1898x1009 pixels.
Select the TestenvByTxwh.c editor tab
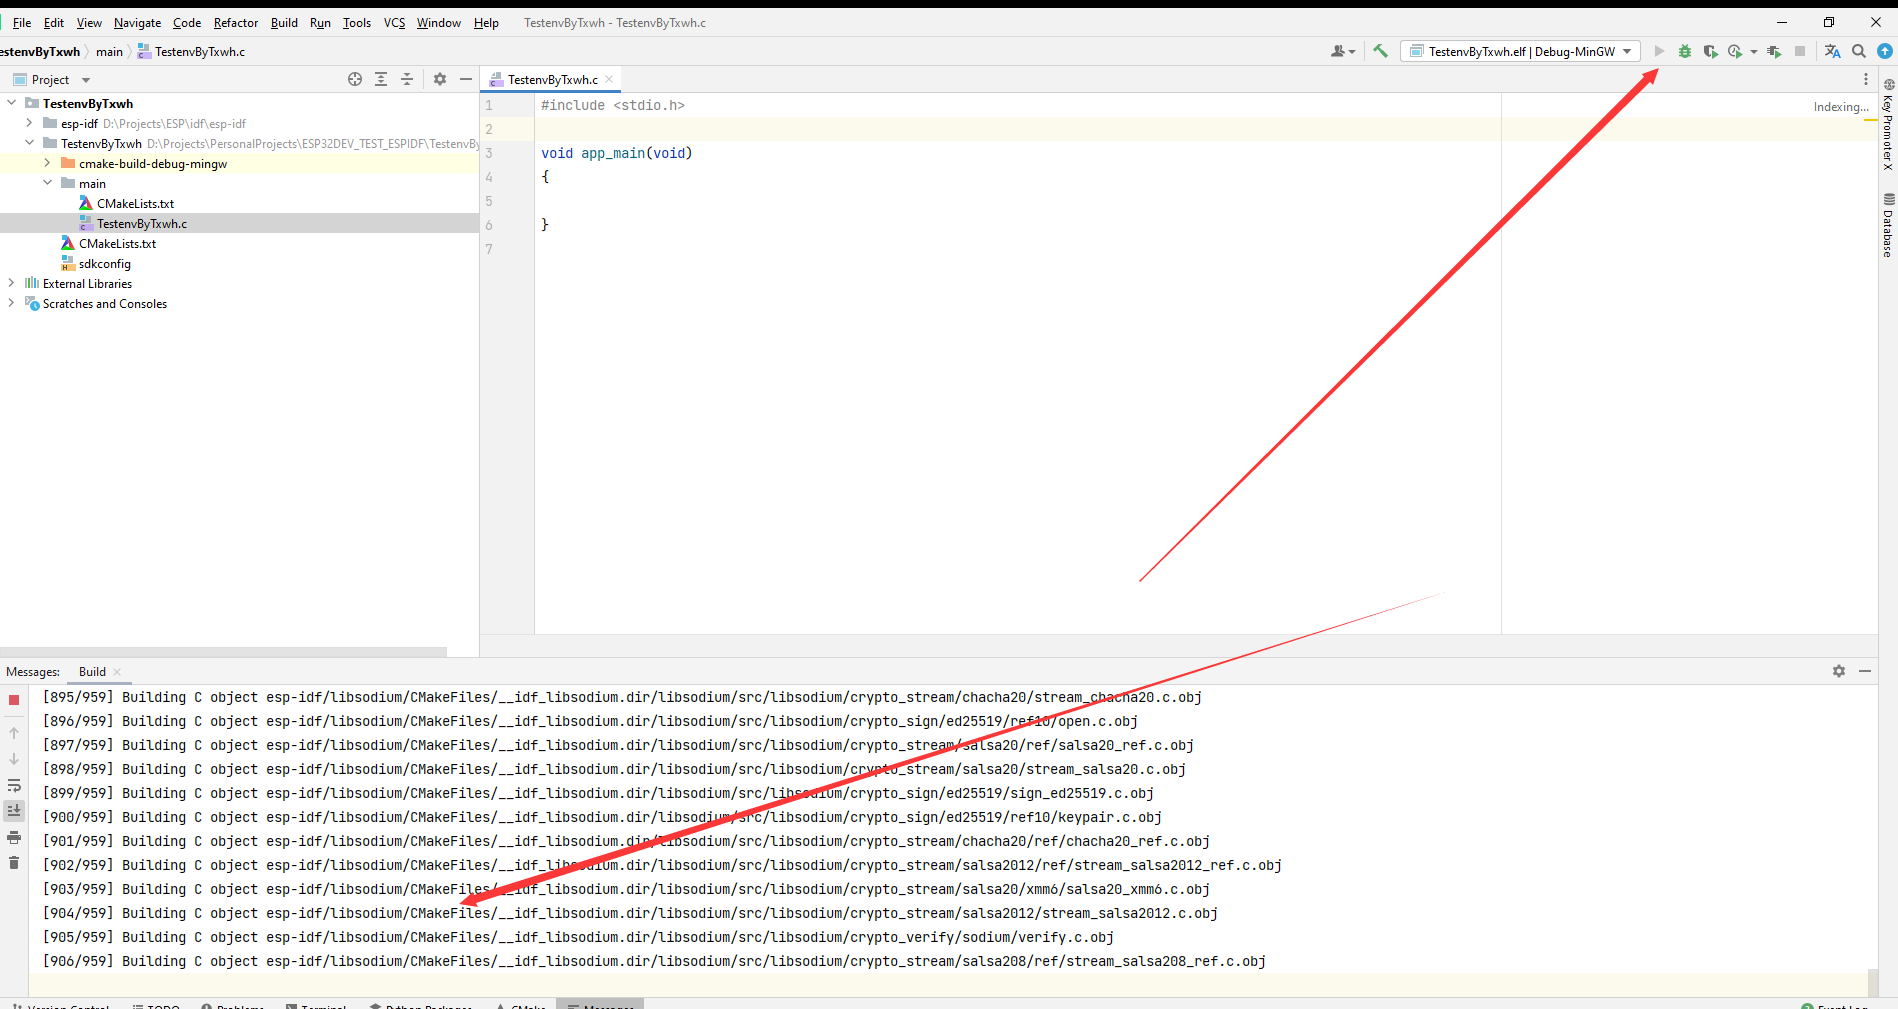(x=552, y=79)
